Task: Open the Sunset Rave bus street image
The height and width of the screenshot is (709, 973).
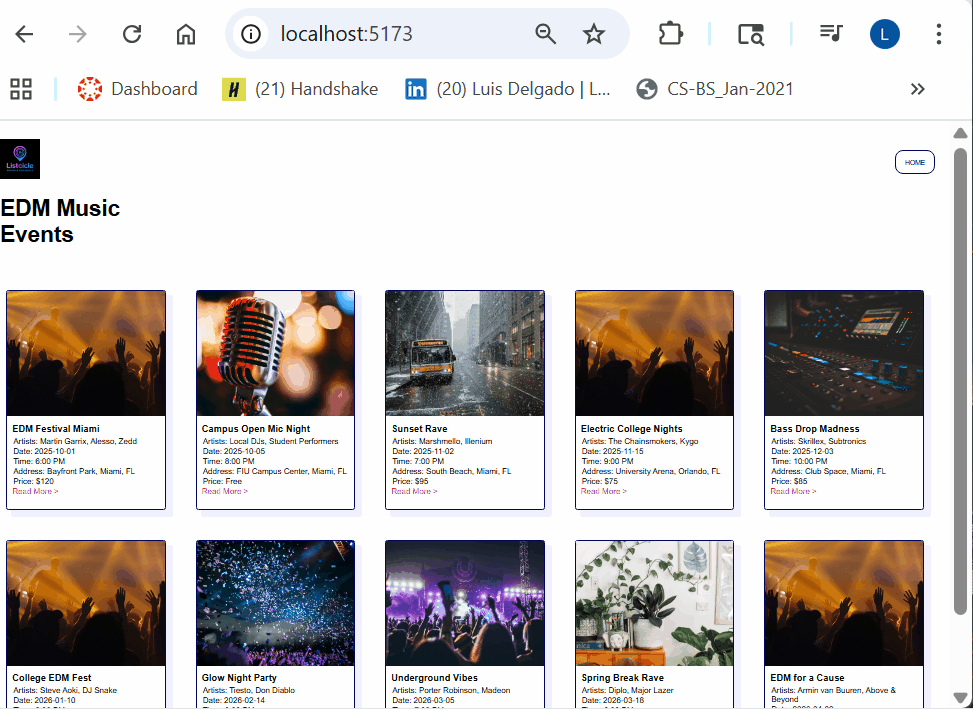Action: point(465,354)
